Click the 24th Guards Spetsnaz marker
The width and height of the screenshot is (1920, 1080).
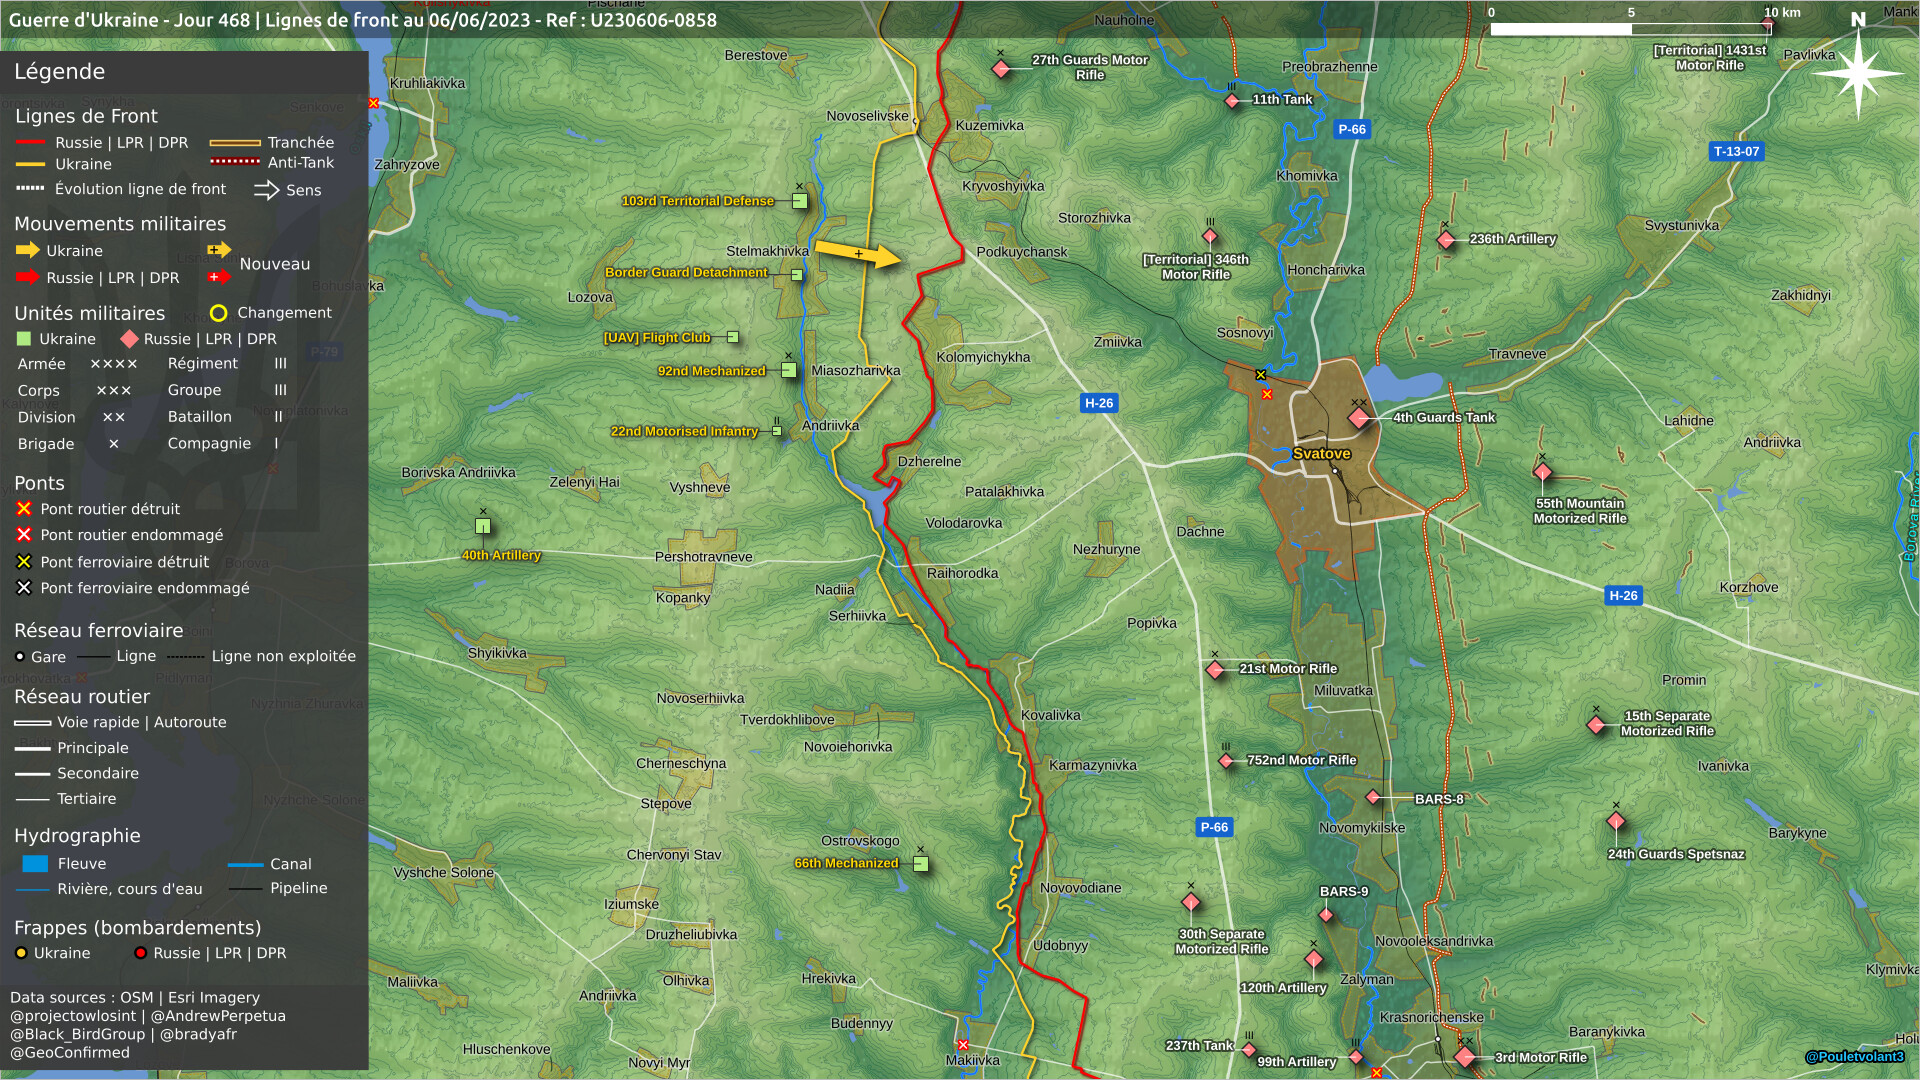point(1616,822)
